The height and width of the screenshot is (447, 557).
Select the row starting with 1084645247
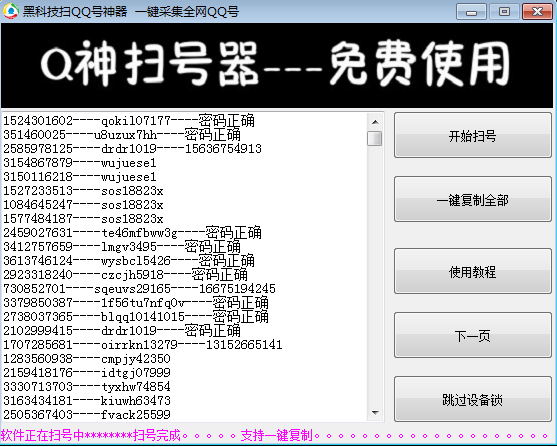[83, 205]
